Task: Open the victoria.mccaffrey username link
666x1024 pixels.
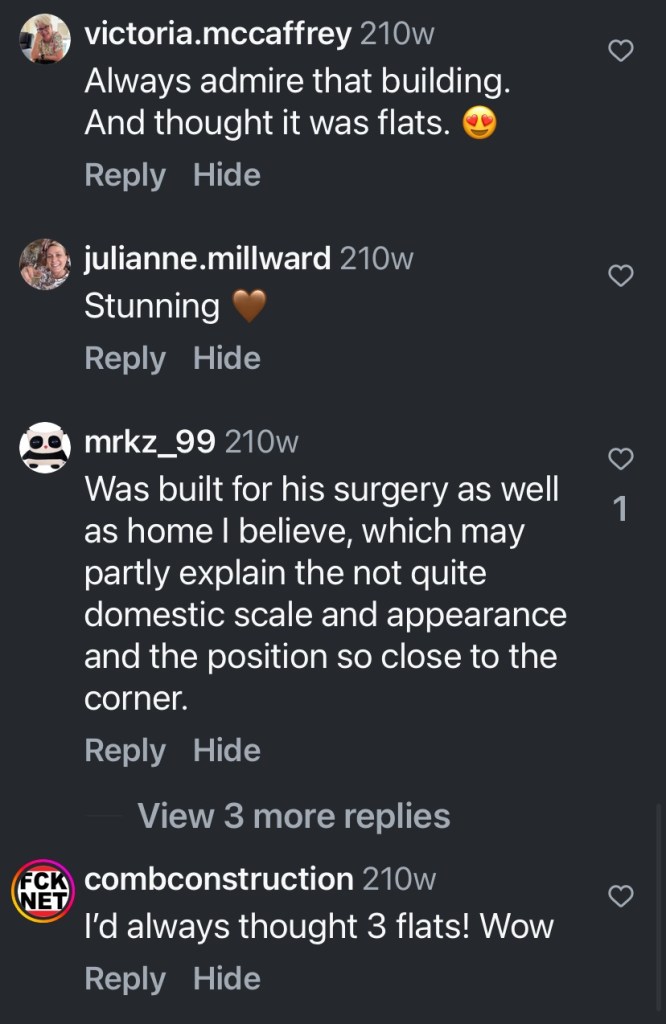Action: tap(218, 34)
